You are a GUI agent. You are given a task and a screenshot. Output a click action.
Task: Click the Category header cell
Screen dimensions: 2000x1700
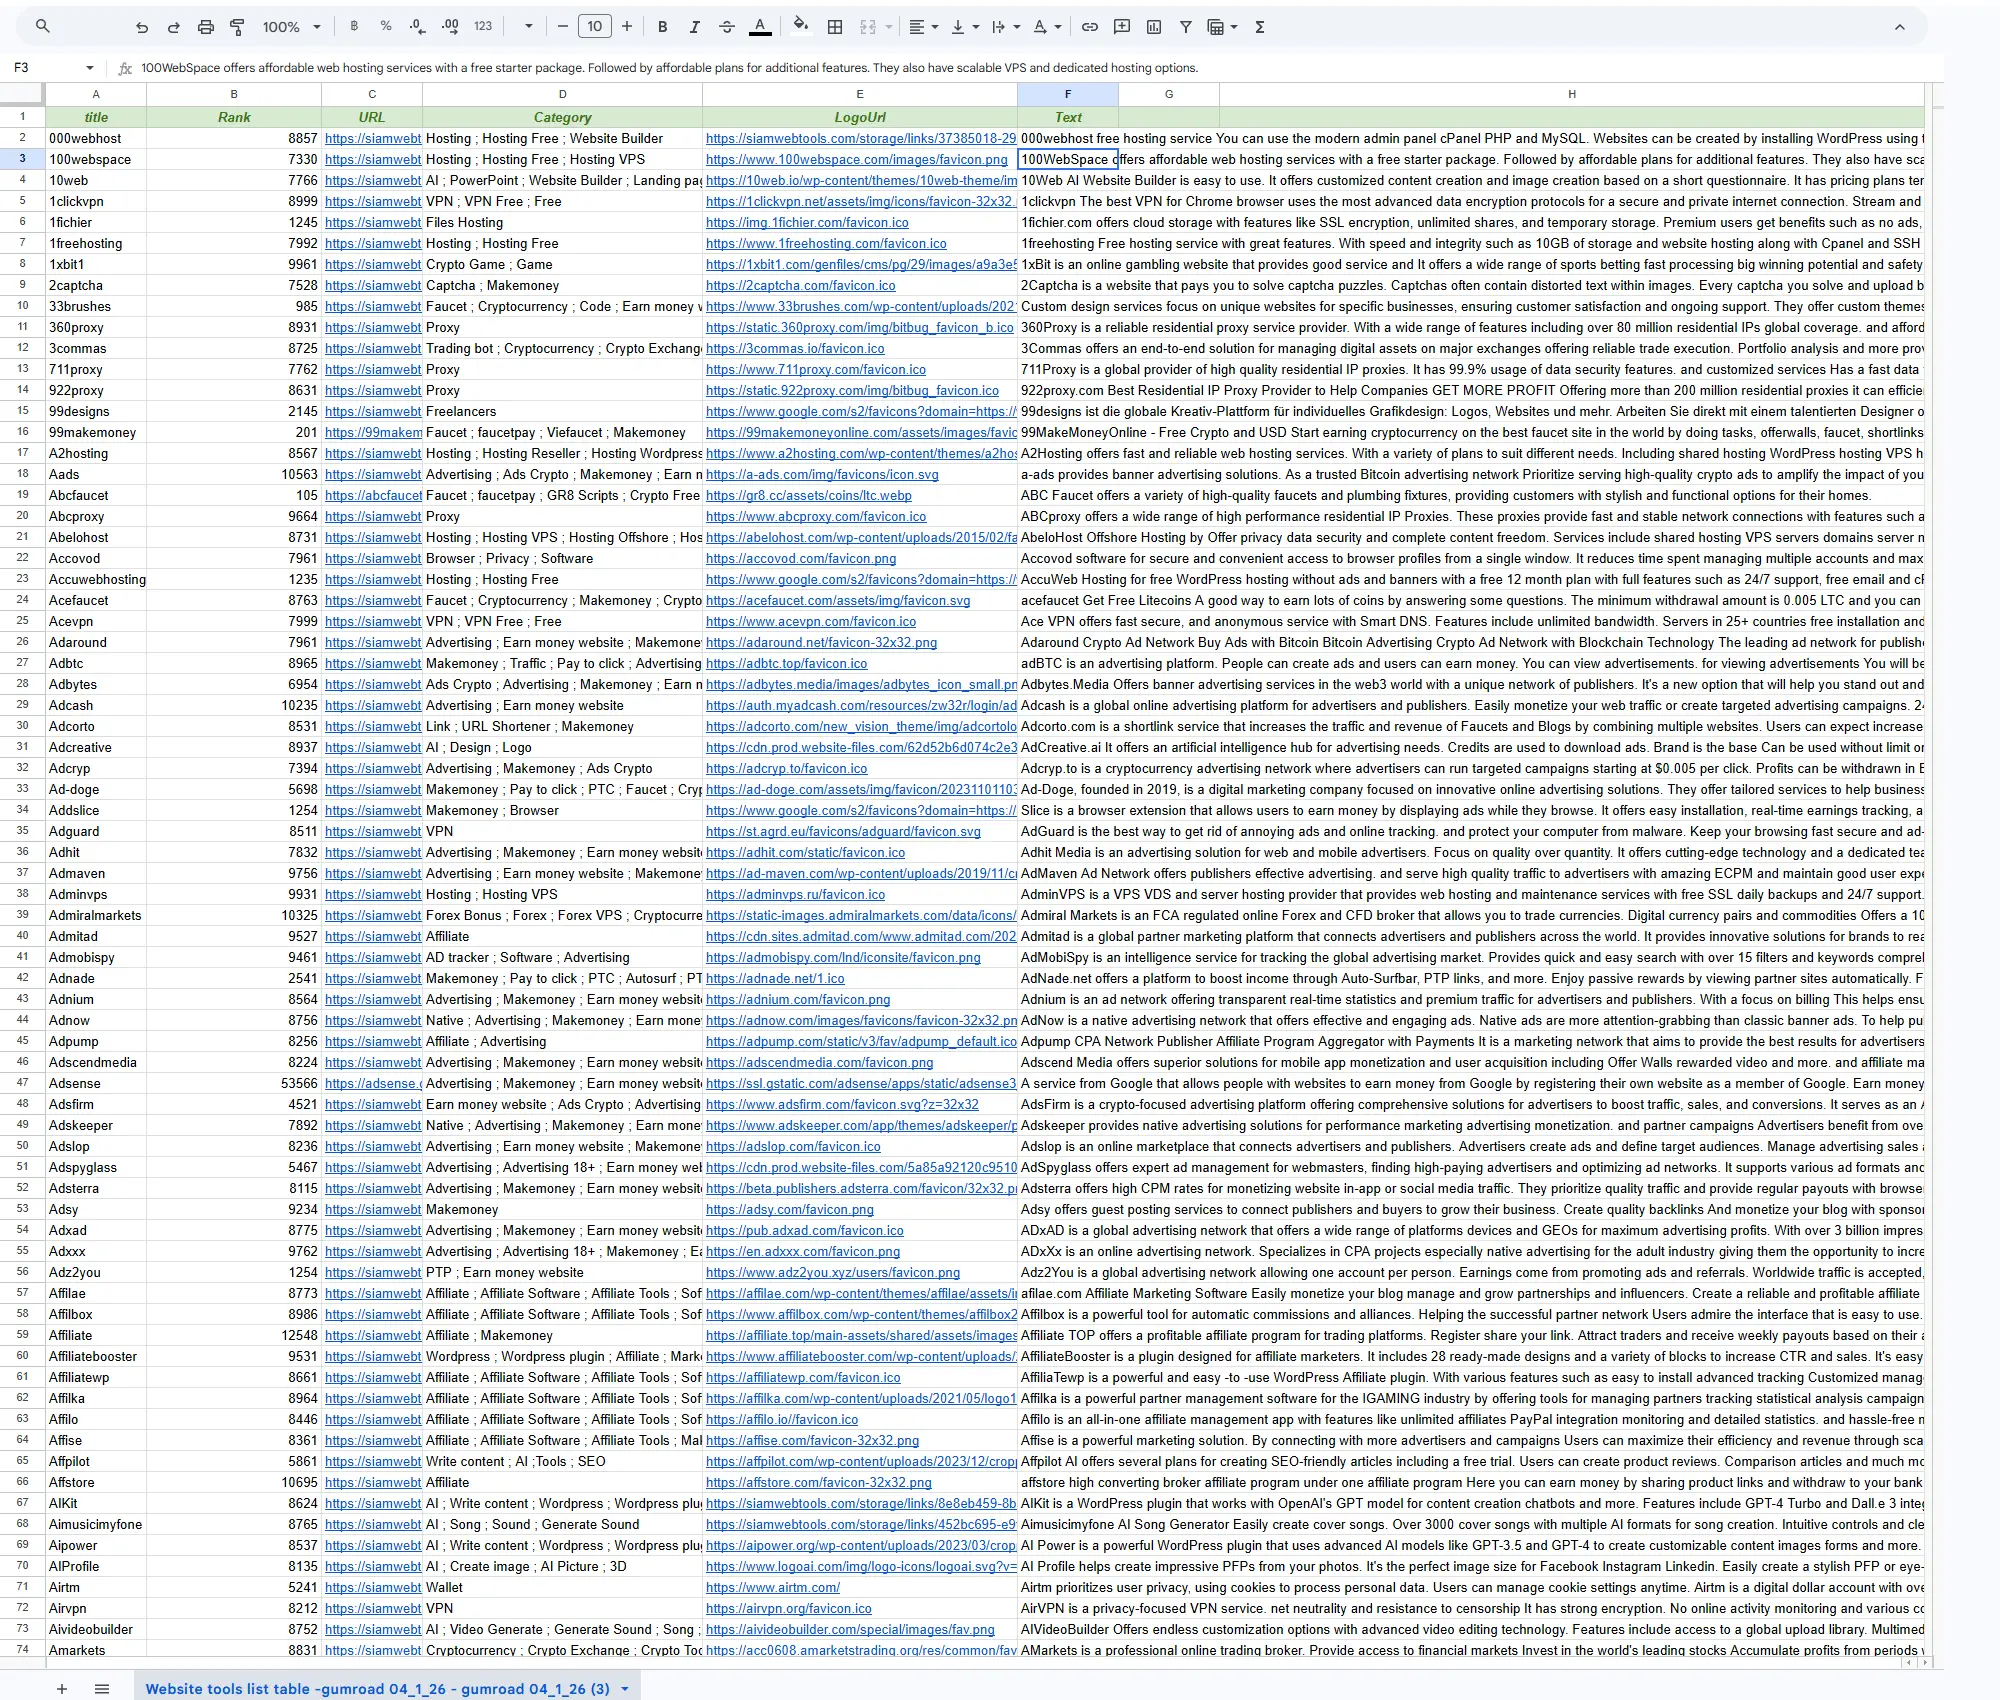click(562, 117)
